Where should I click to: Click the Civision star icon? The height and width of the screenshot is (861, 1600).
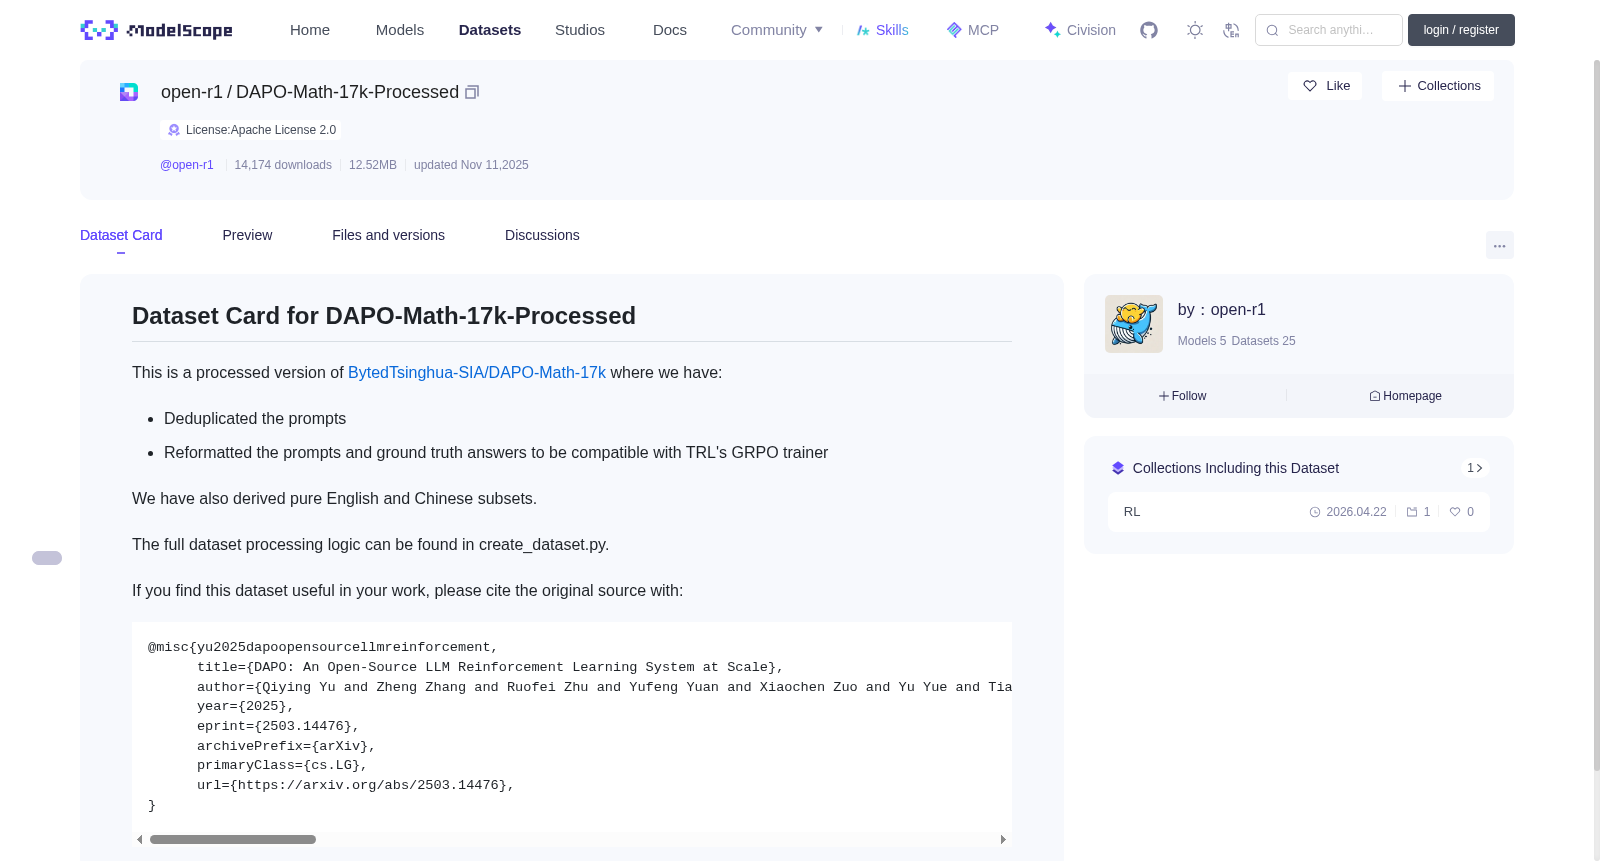(x=1052, y=30)
